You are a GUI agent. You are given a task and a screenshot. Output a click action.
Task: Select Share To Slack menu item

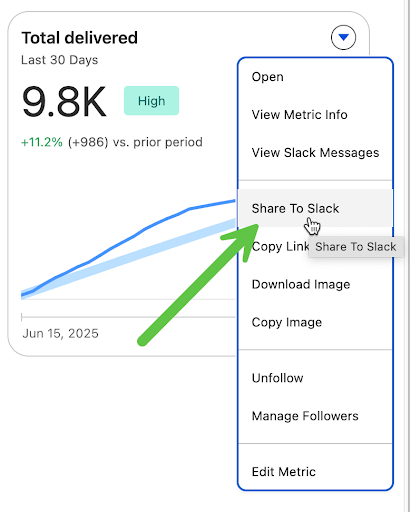coord(315,208)
